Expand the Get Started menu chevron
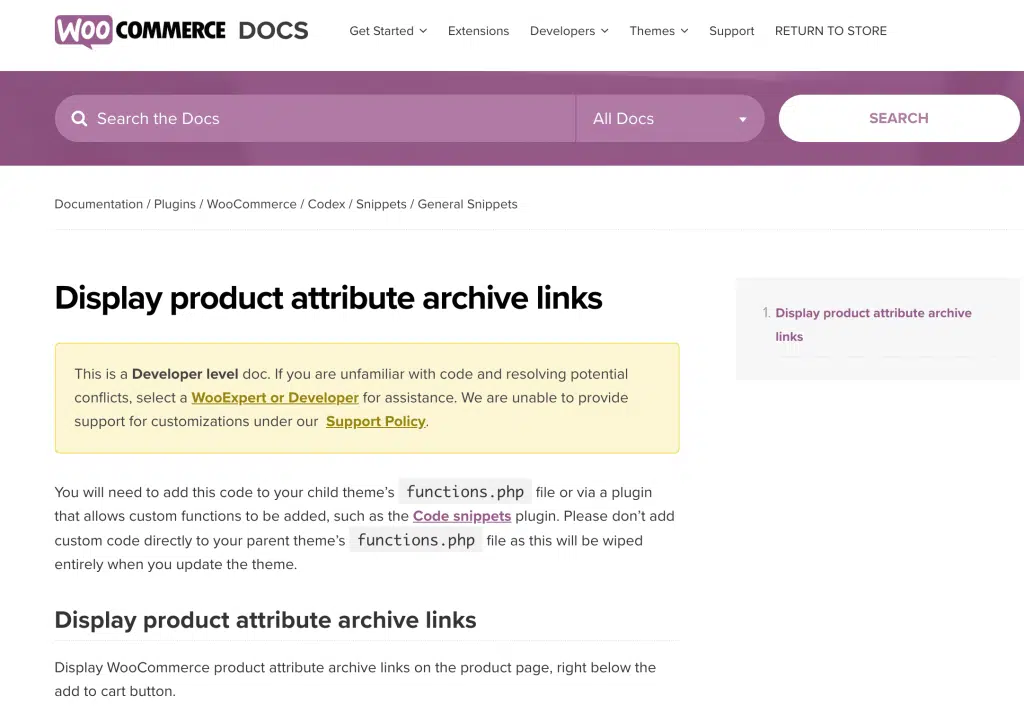The width and height of the screenshot is (1024, 713). pos(423,31)
